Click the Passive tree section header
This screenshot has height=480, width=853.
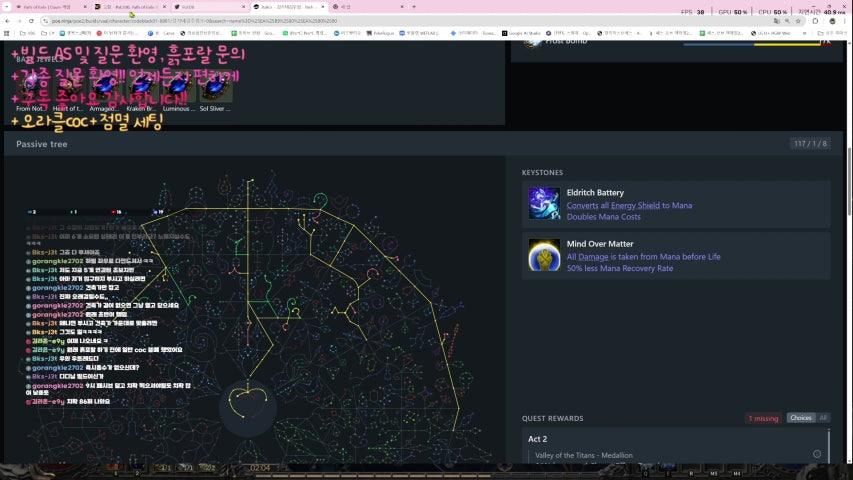pos(46,144)
